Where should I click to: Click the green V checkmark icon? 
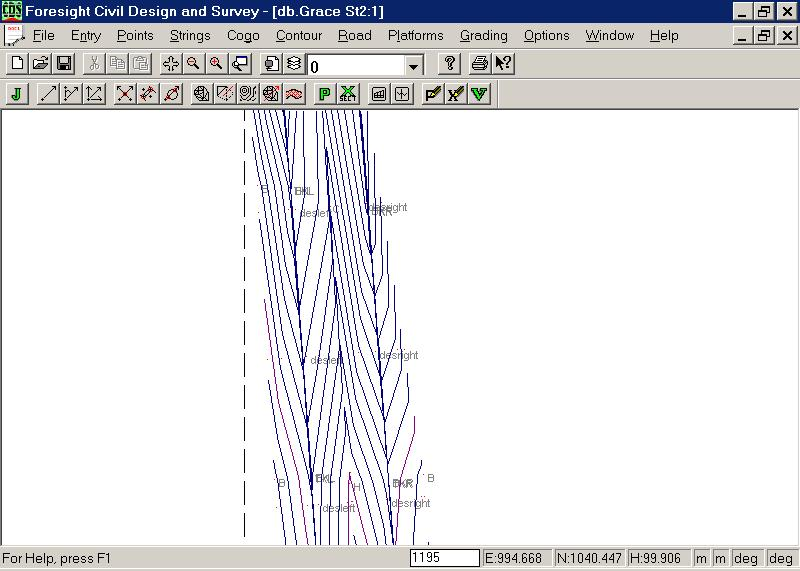(x=479, y=94)
